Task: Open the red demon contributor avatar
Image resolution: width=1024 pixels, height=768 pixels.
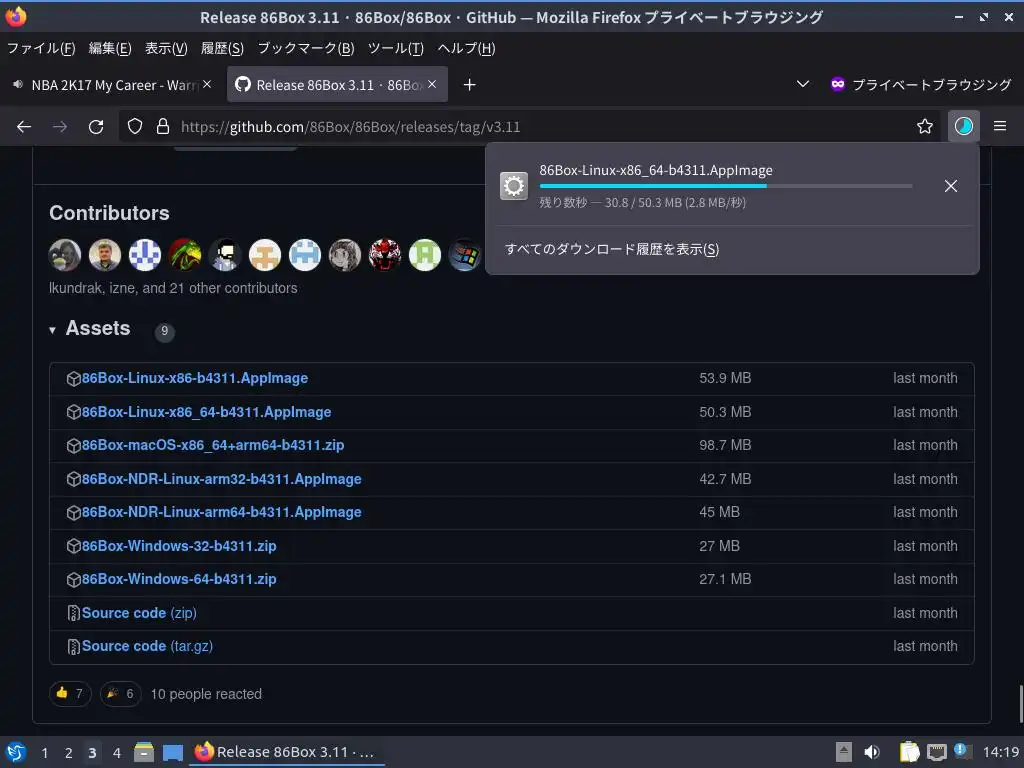Action: 385,255
